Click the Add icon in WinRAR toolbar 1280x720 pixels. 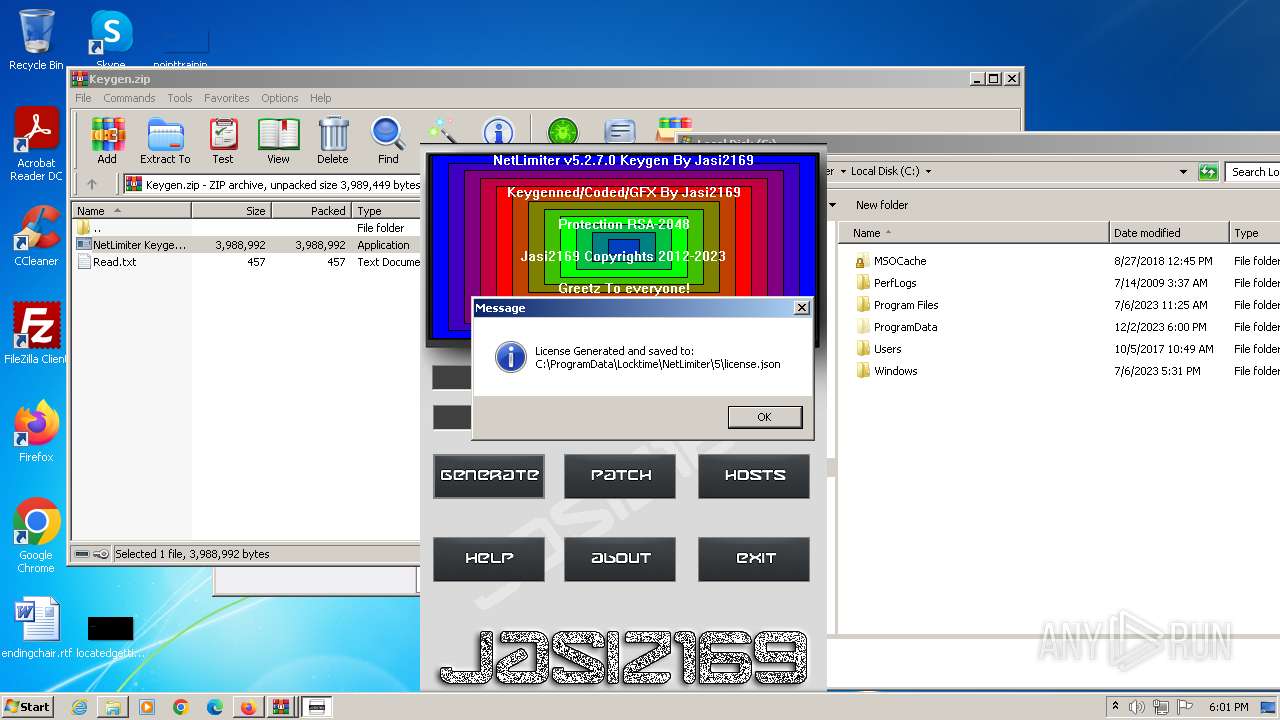(108, 141)
